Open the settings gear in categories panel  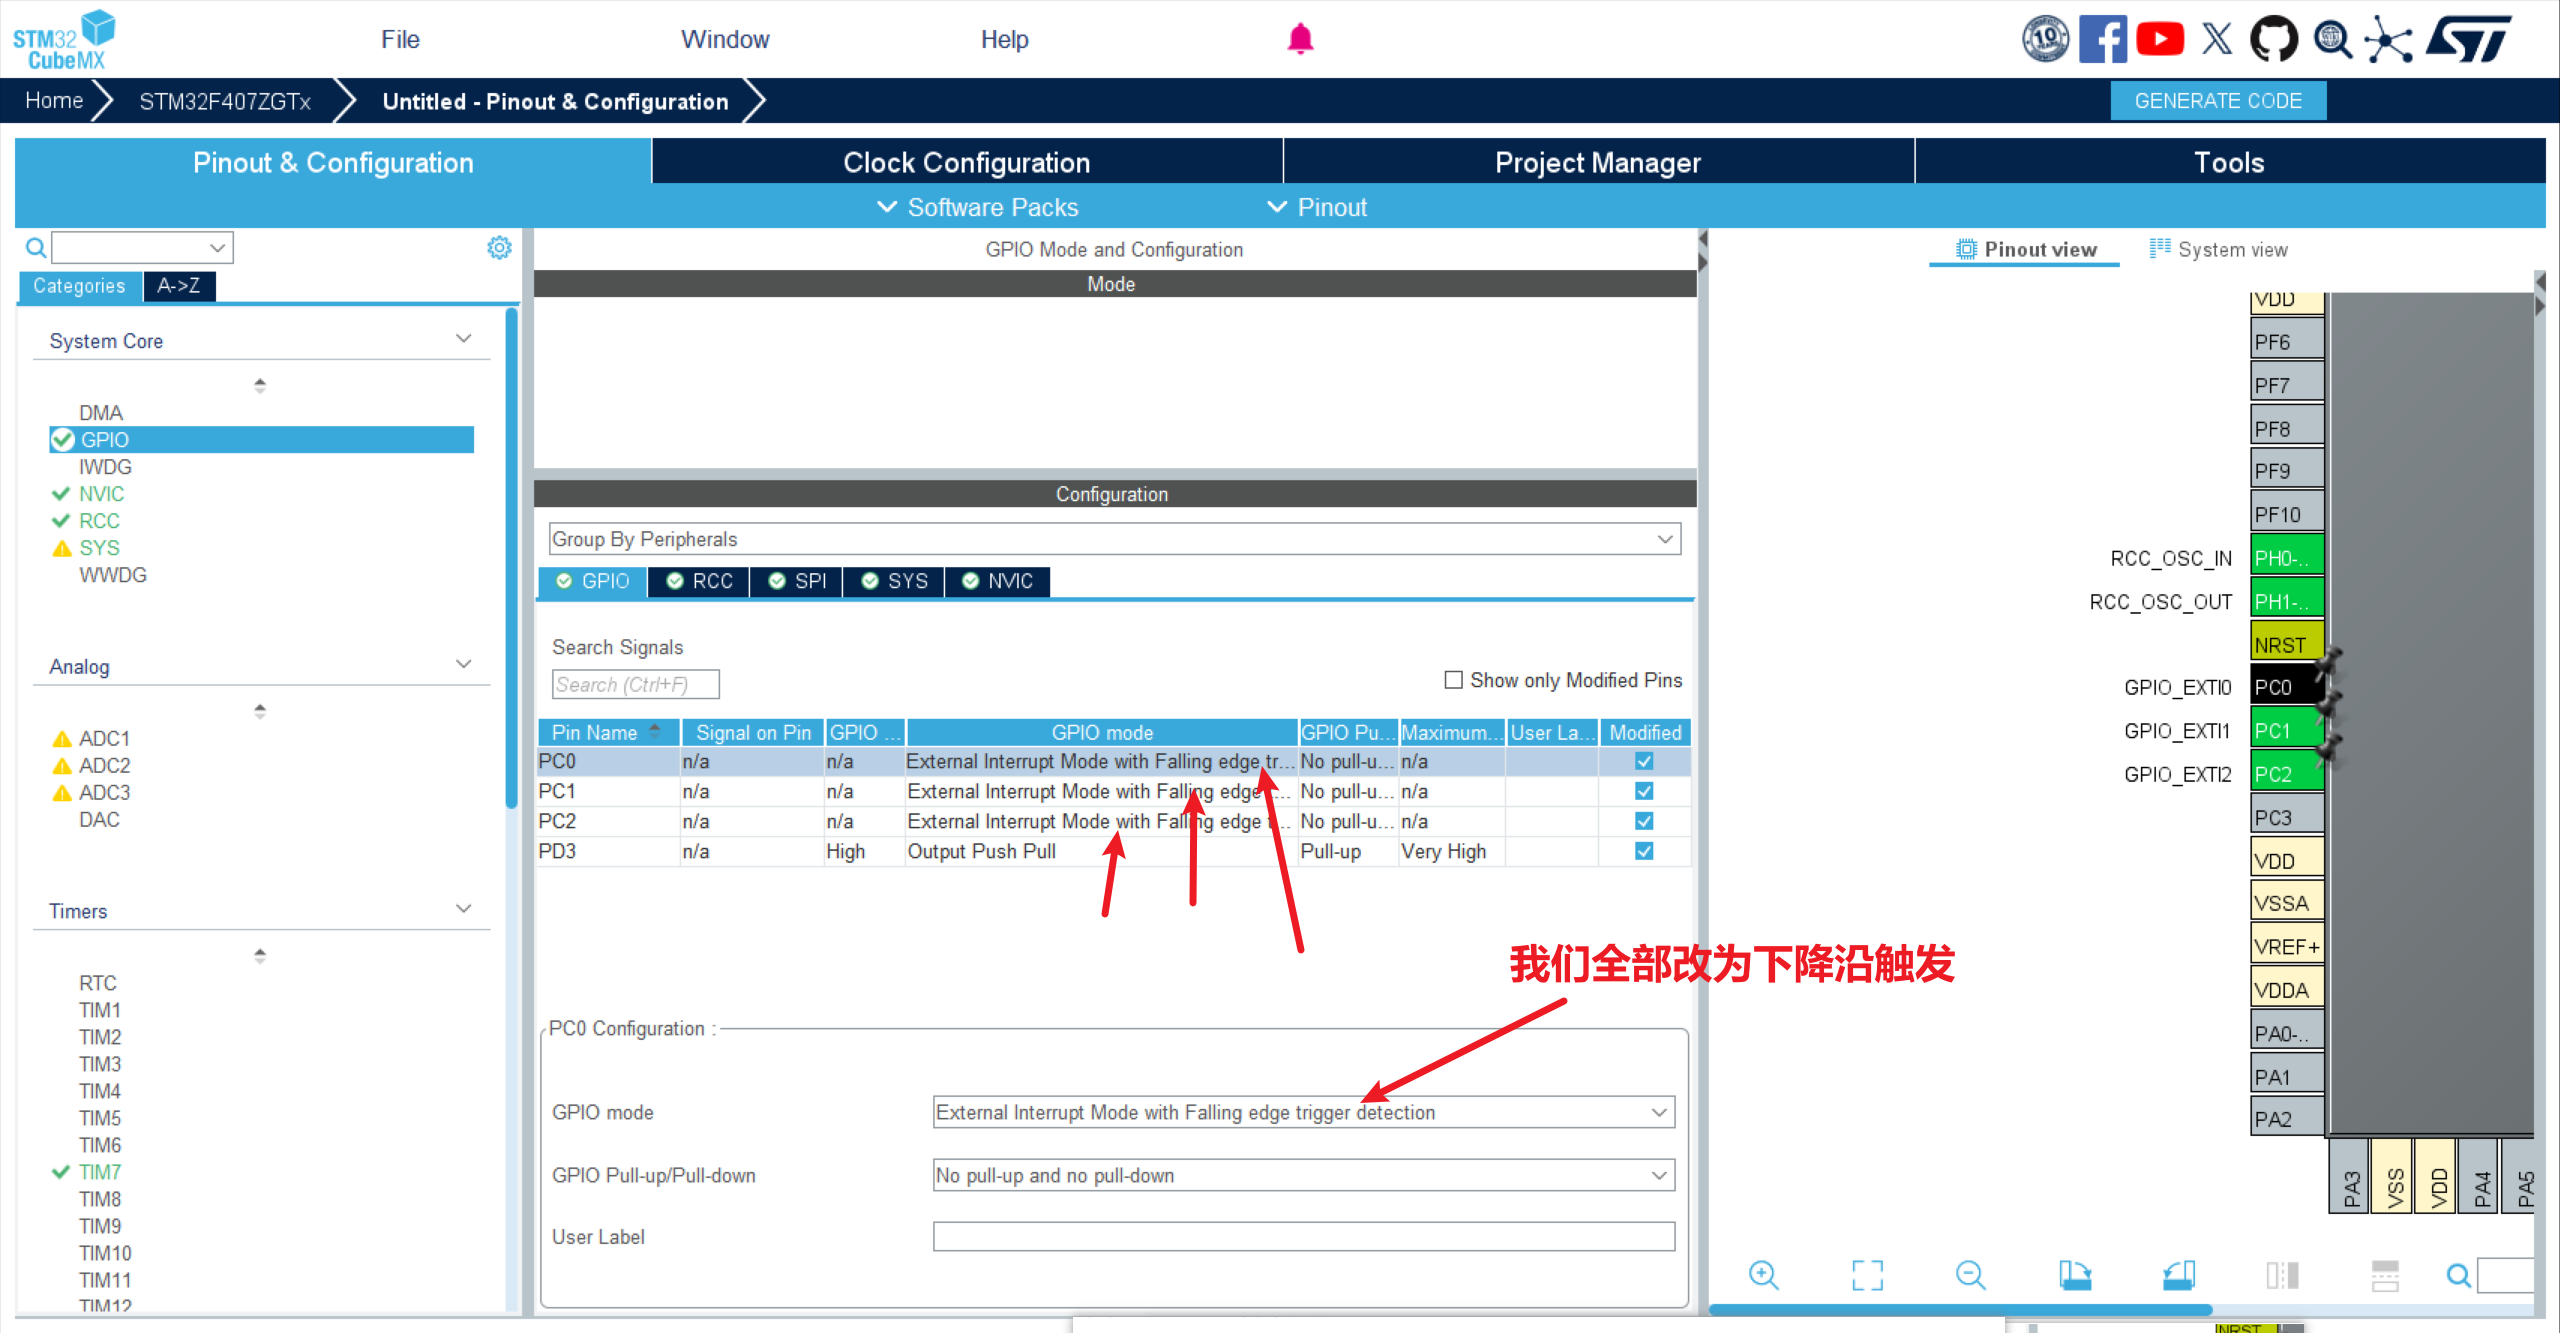[x=499, y=247]
